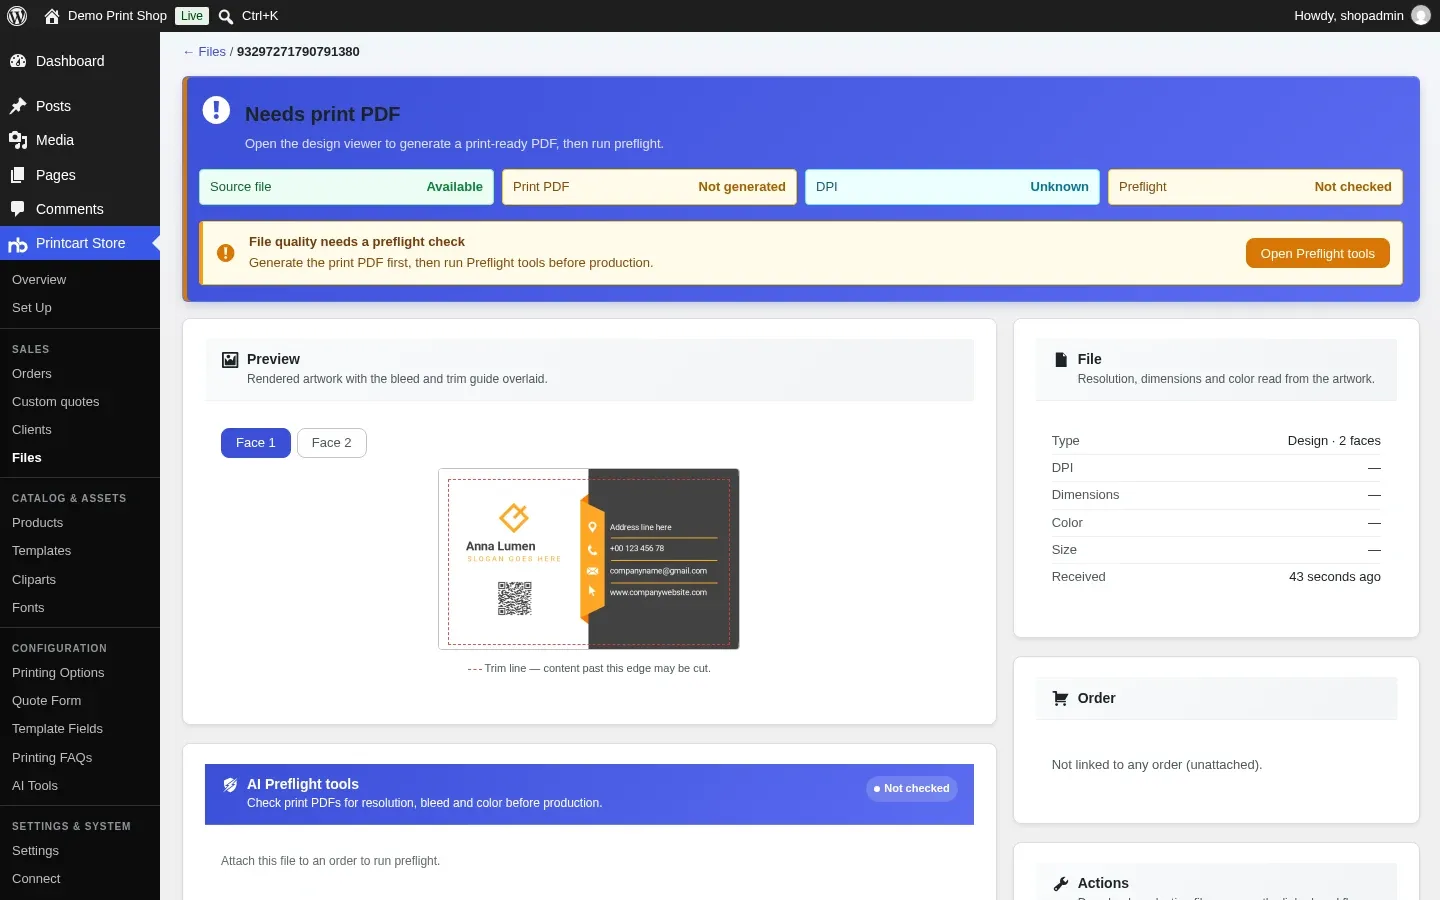The image size is (1440, 900).
Task: Click the Open Preflight tools button
Action: pos(1318,253)
